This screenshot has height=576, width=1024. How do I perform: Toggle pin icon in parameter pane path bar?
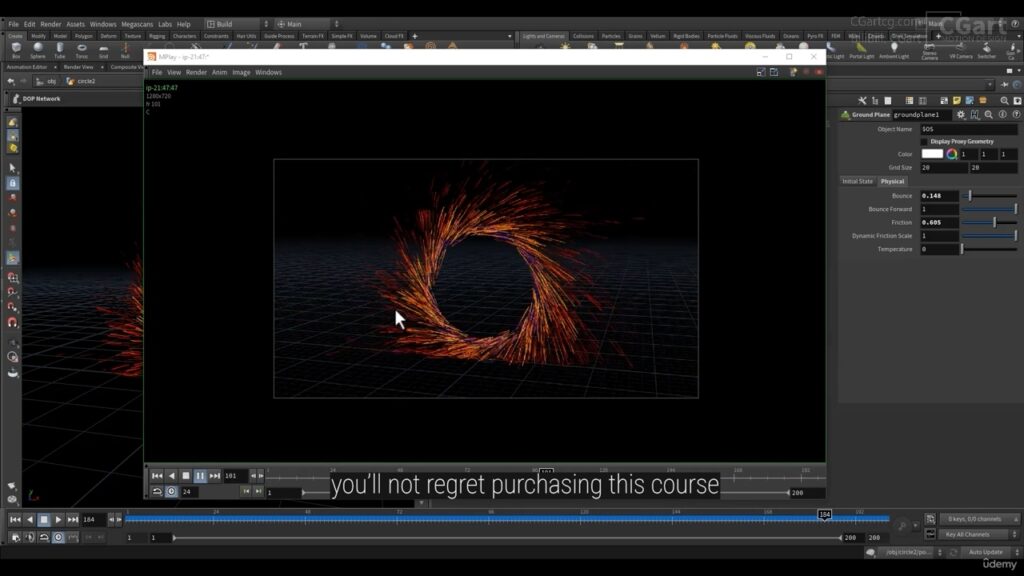[x=1004, y=84]
